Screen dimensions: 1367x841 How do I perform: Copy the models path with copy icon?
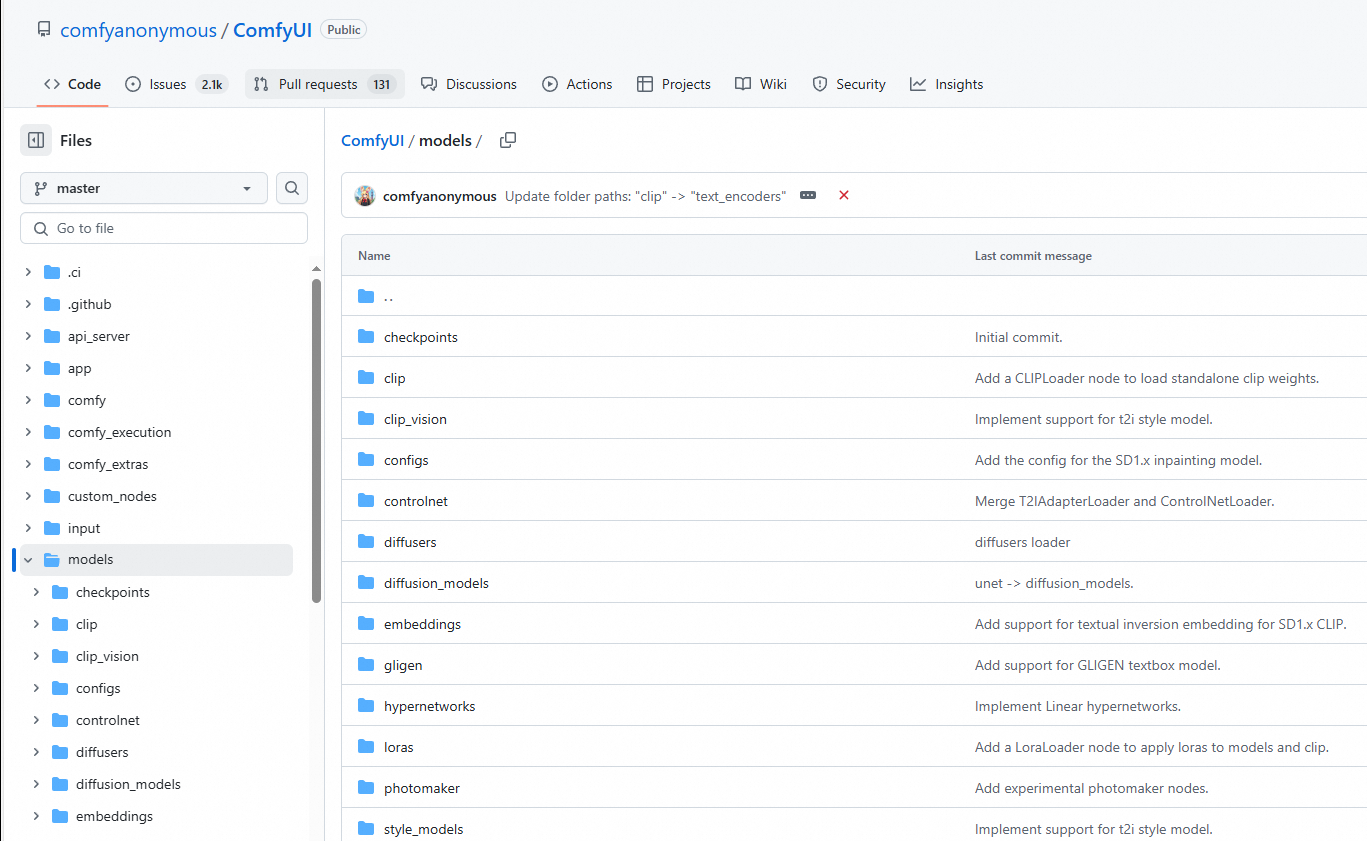(x=508, y=141)
